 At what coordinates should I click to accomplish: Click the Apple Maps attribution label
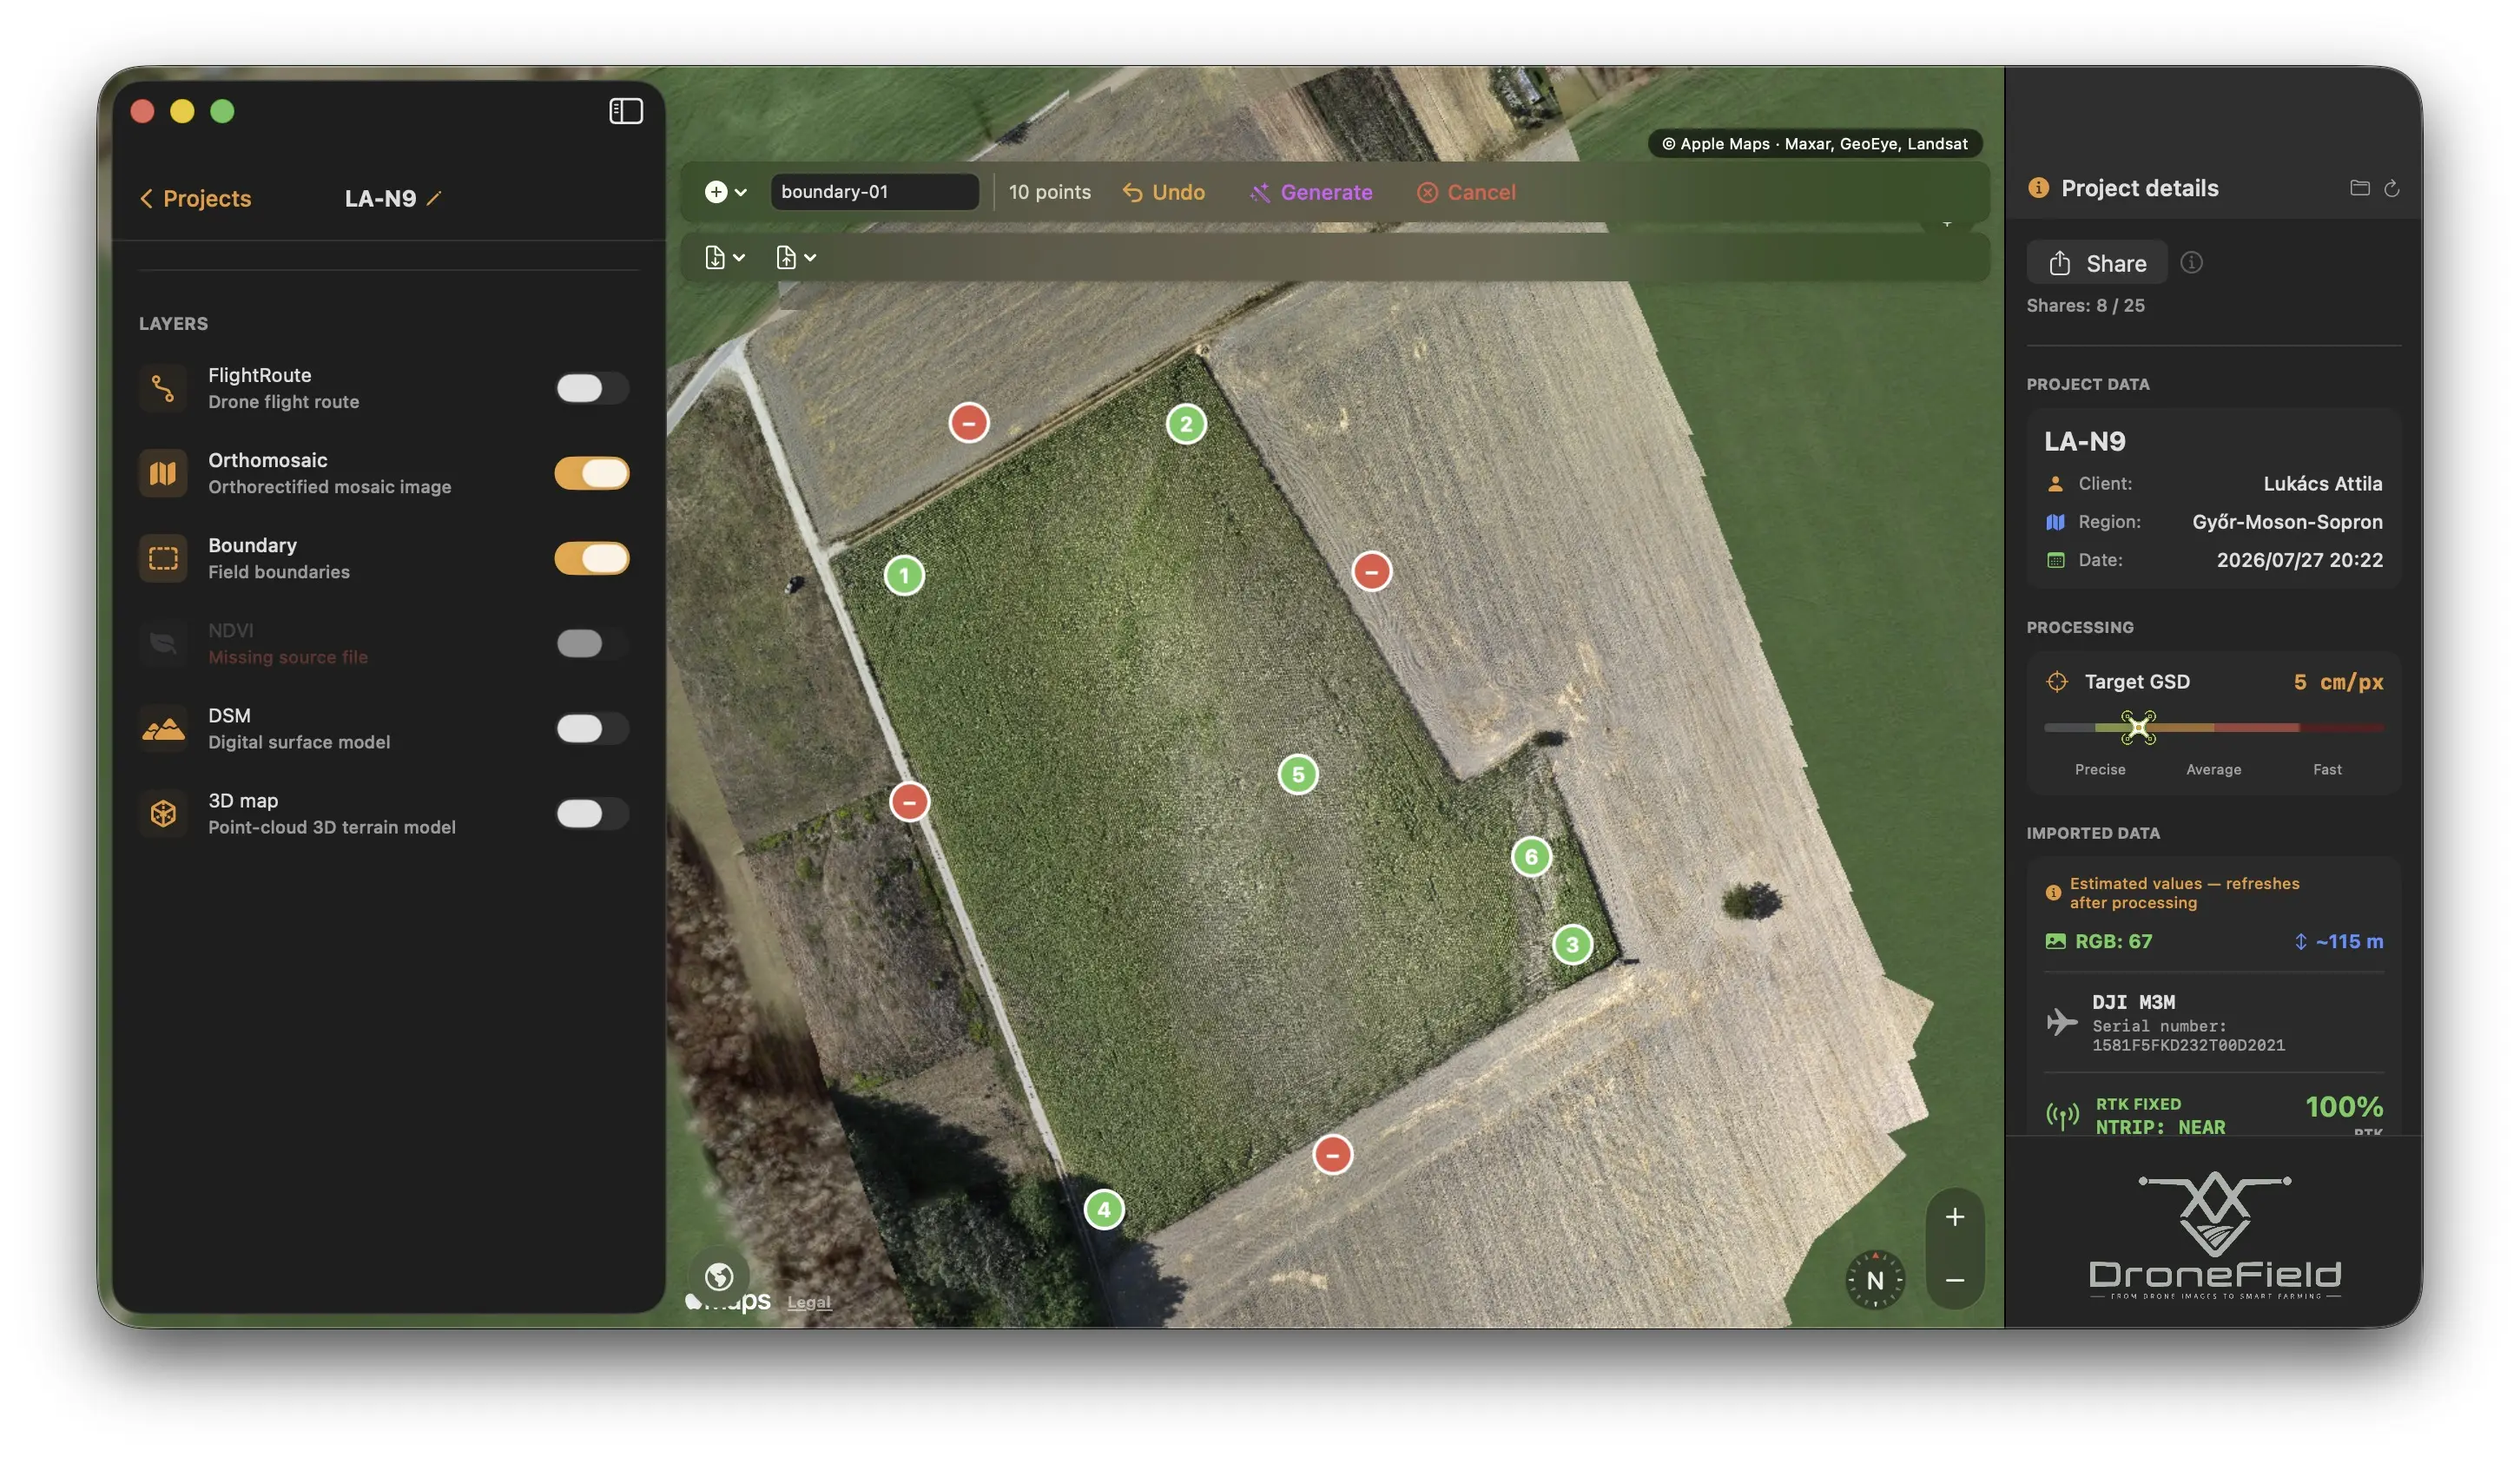pyautogui.click(x=1813, y=143)
